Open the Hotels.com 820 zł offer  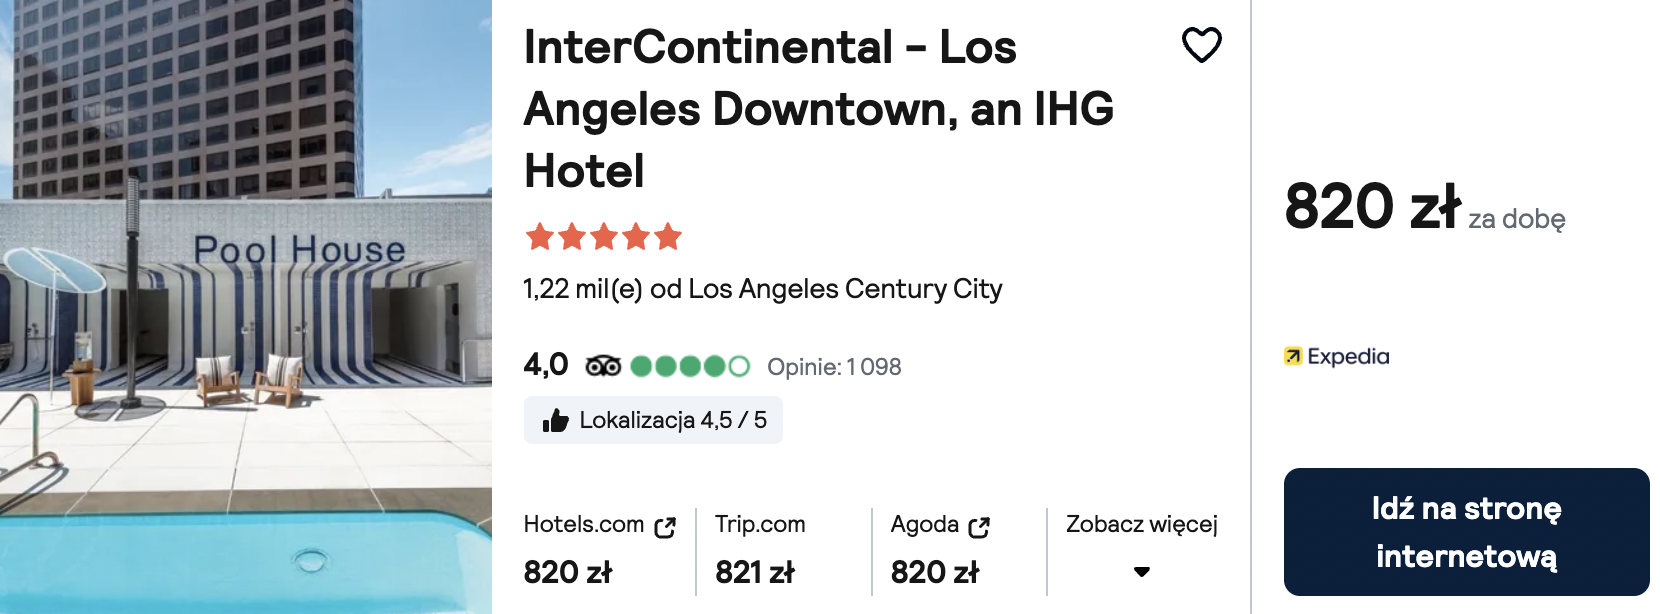[600, 550]
